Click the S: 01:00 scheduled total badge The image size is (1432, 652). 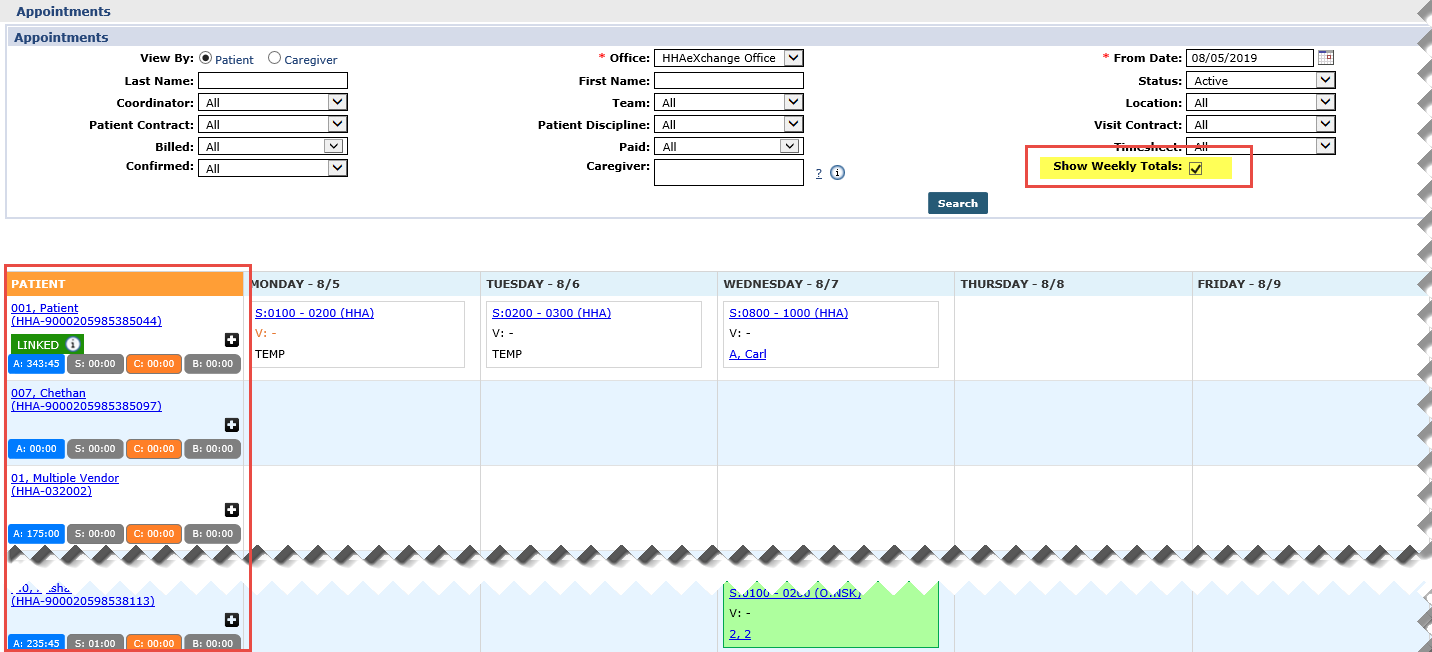point(95,643)
